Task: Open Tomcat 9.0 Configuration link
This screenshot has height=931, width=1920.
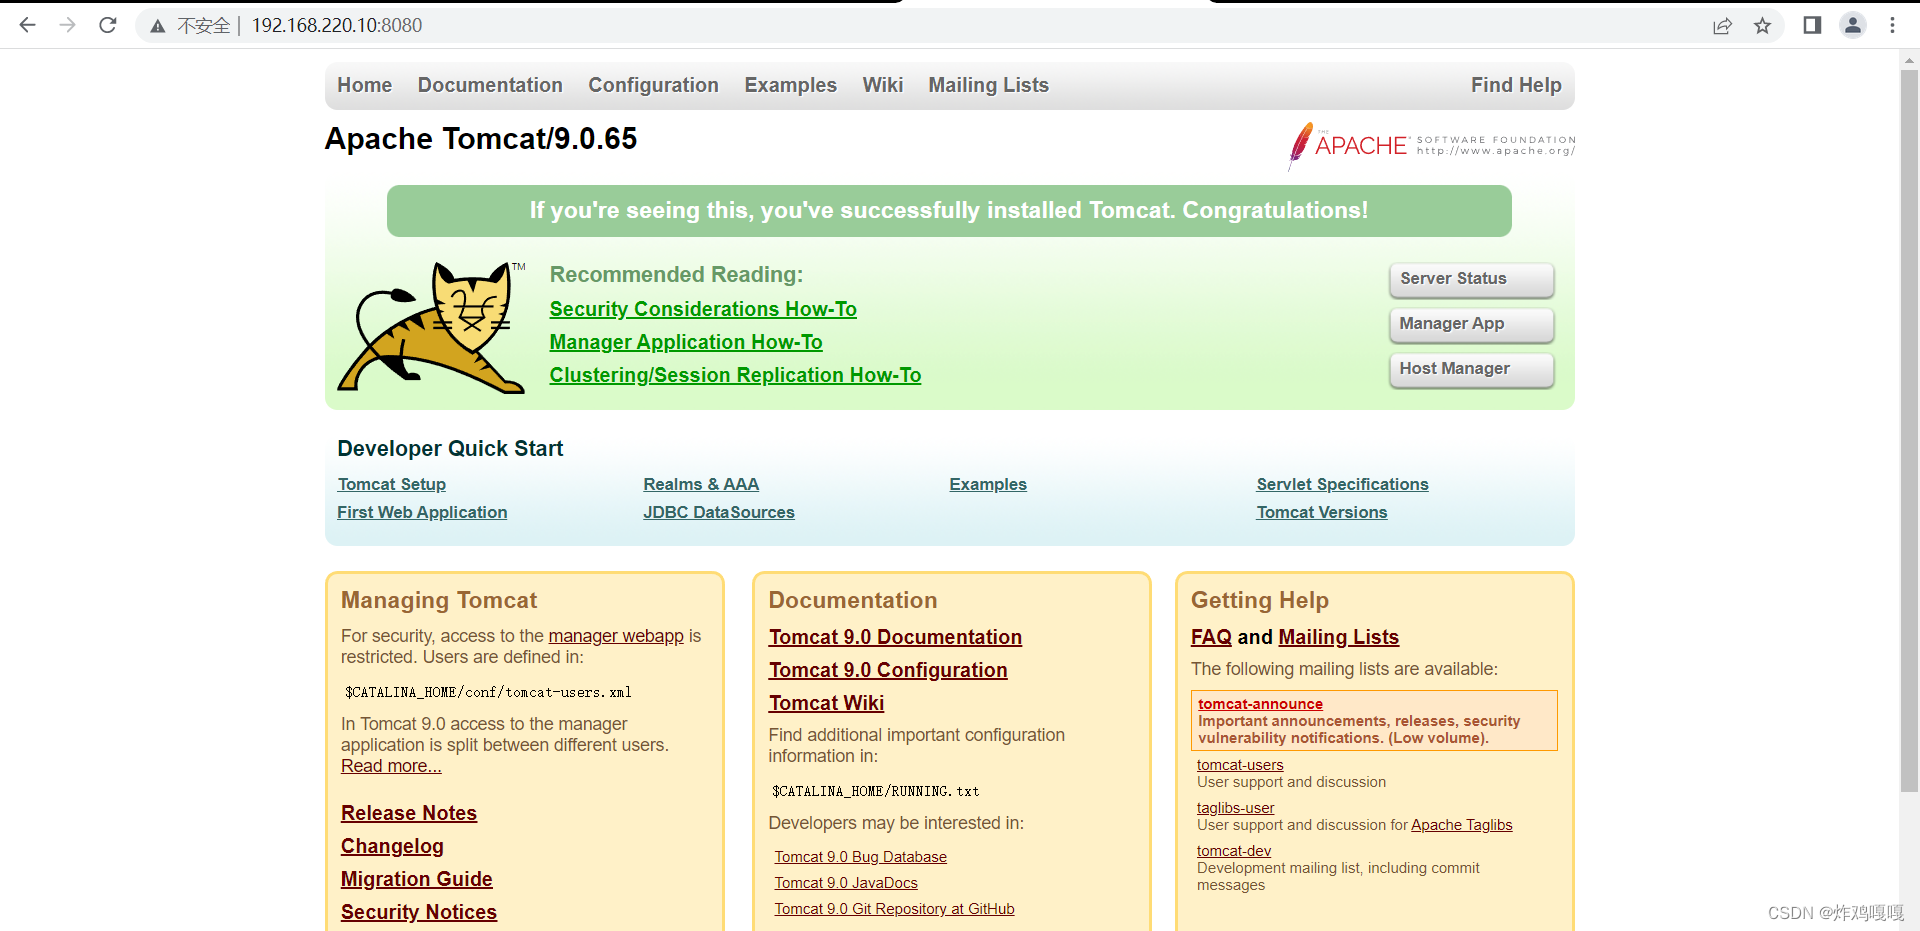Action: click(888, 670)
